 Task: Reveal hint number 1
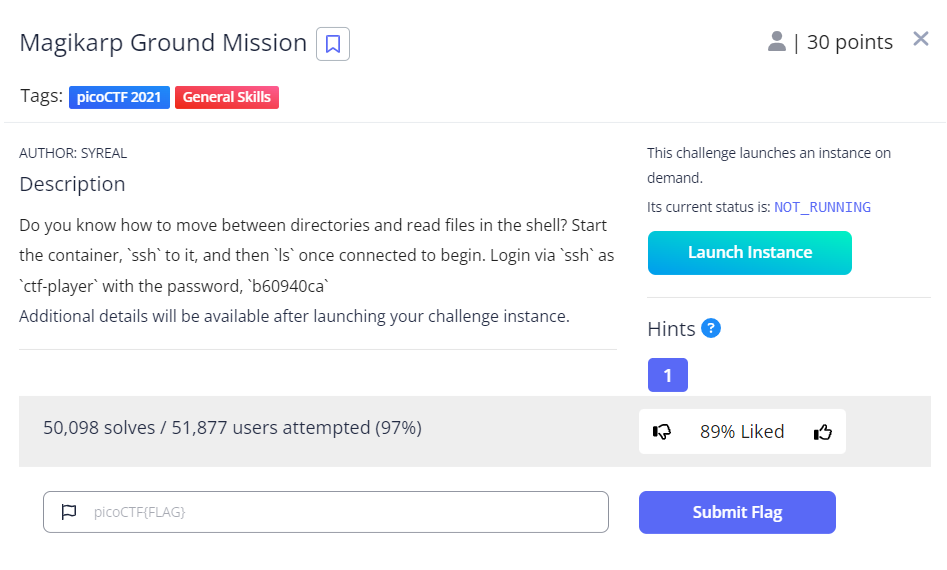667,375
